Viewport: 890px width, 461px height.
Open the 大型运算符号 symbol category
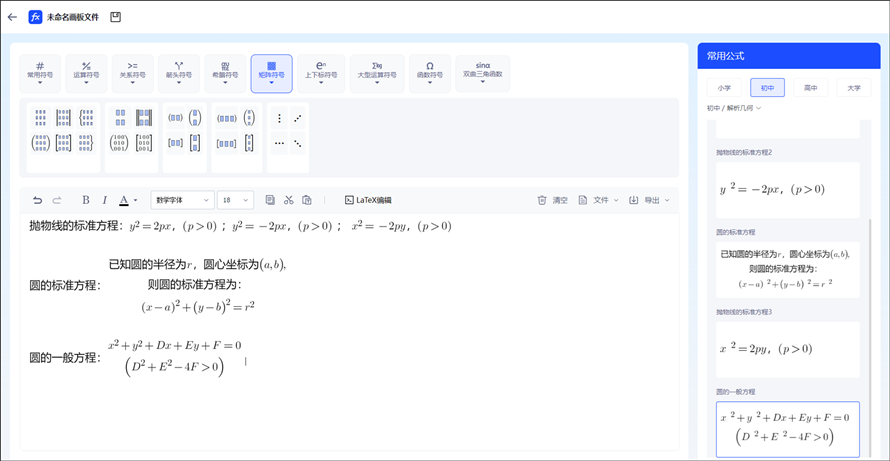[377, 74]
